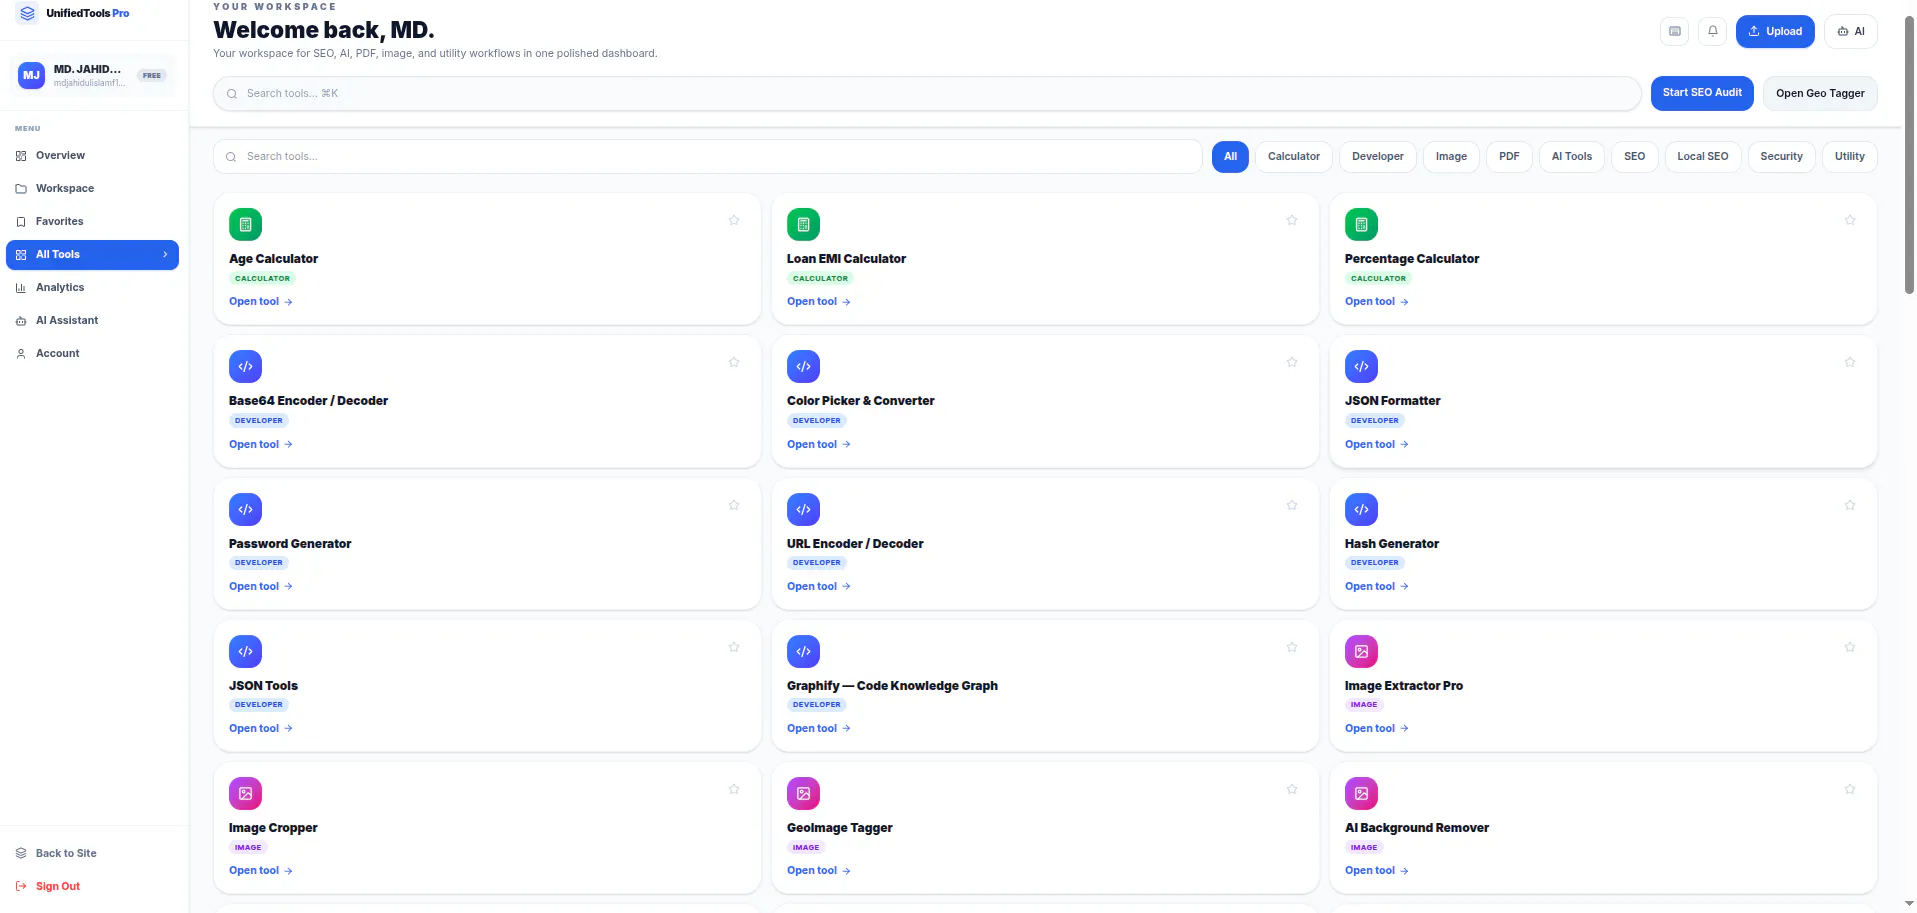The image size is (1917, 913).
Task: Click the page vertical scrollbar thumb
Action: click(1909, 155)
